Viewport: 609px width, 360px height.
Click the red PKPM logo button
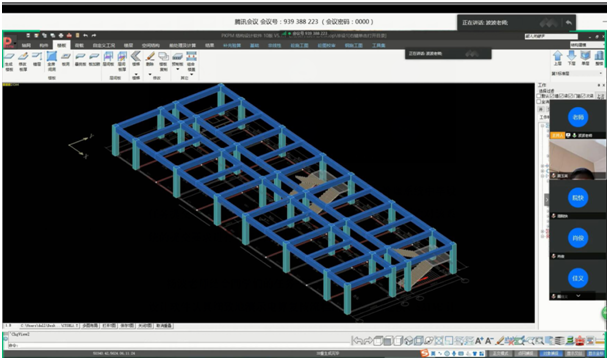[9, 42]
